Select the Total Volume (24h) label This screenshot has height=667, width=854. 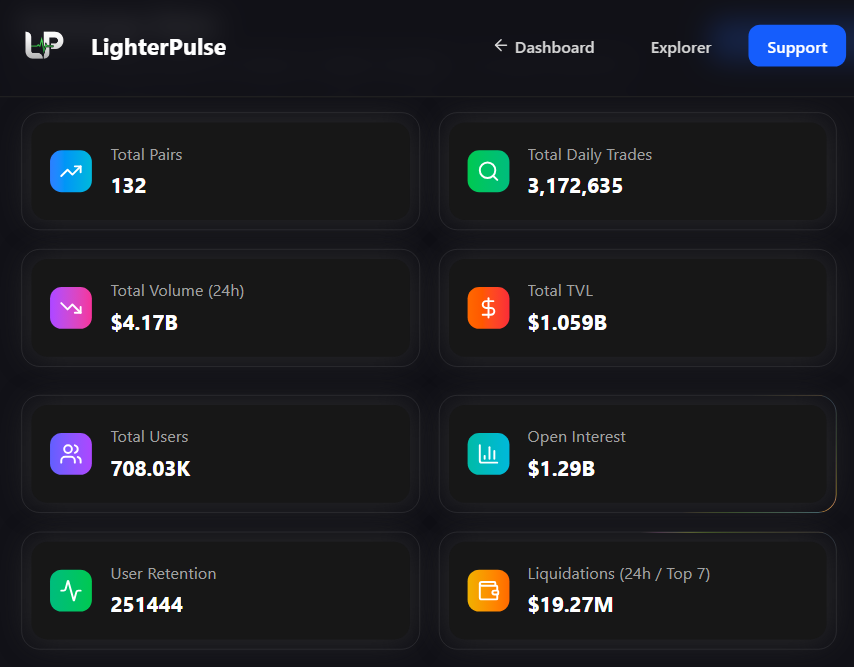coord(178,291)
